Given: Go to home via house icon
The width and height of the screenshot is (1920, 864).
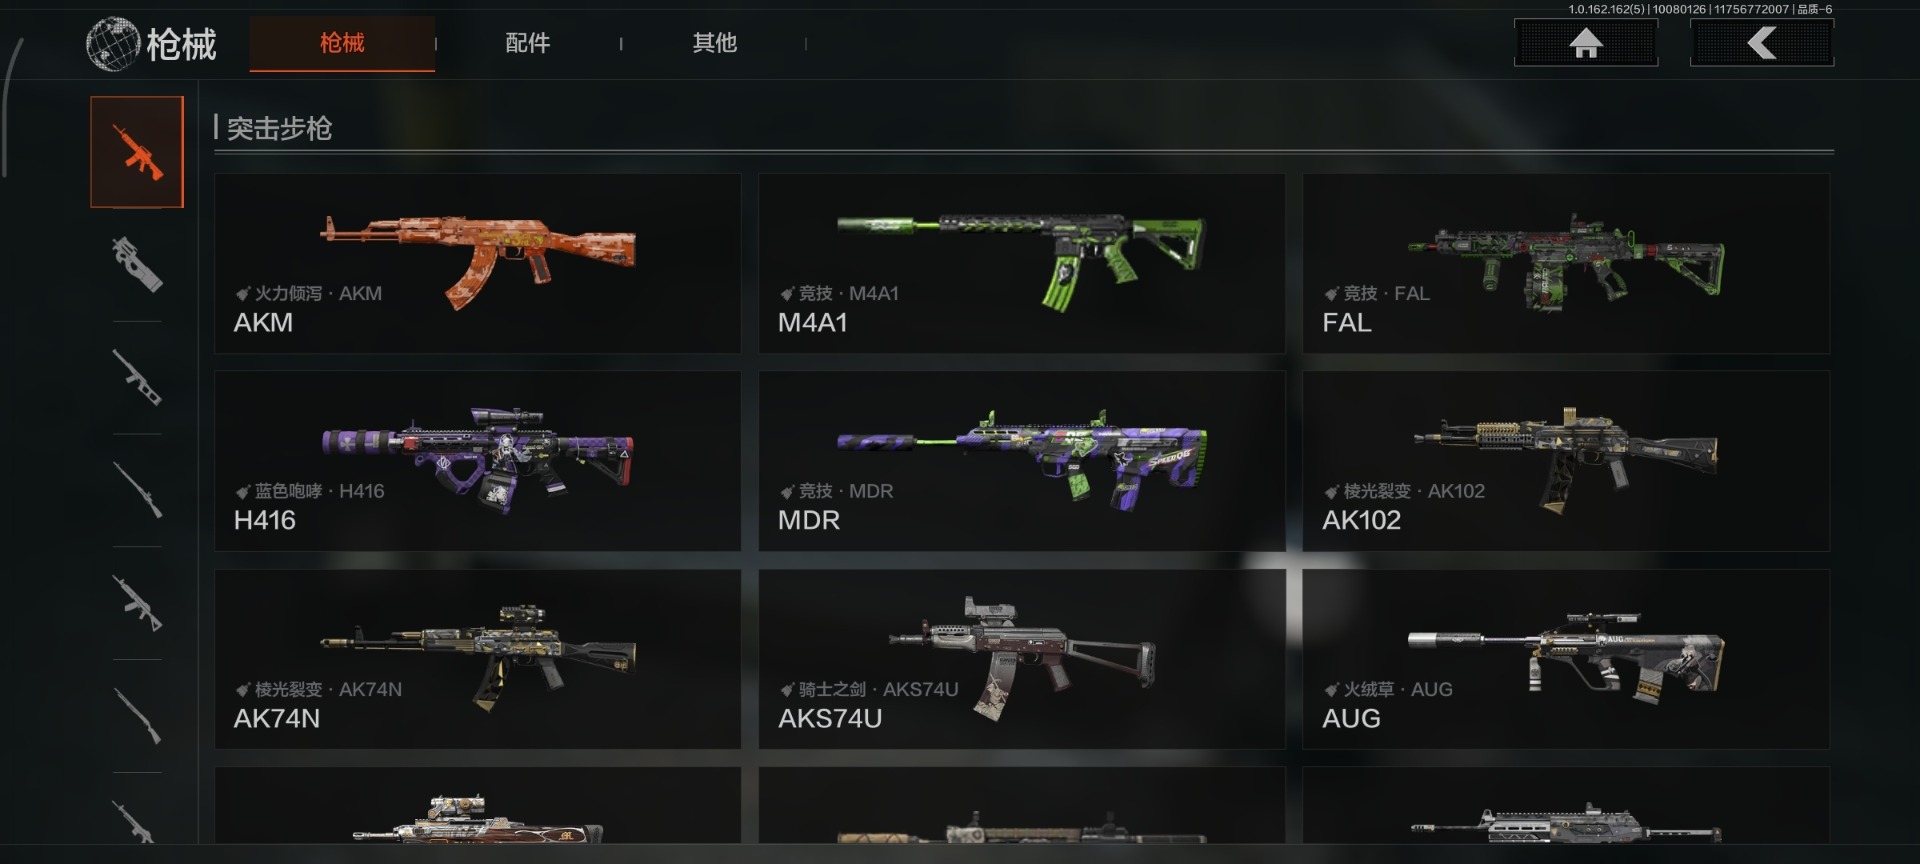Looking at the screenshot, I should click(x=1586, y=43).
